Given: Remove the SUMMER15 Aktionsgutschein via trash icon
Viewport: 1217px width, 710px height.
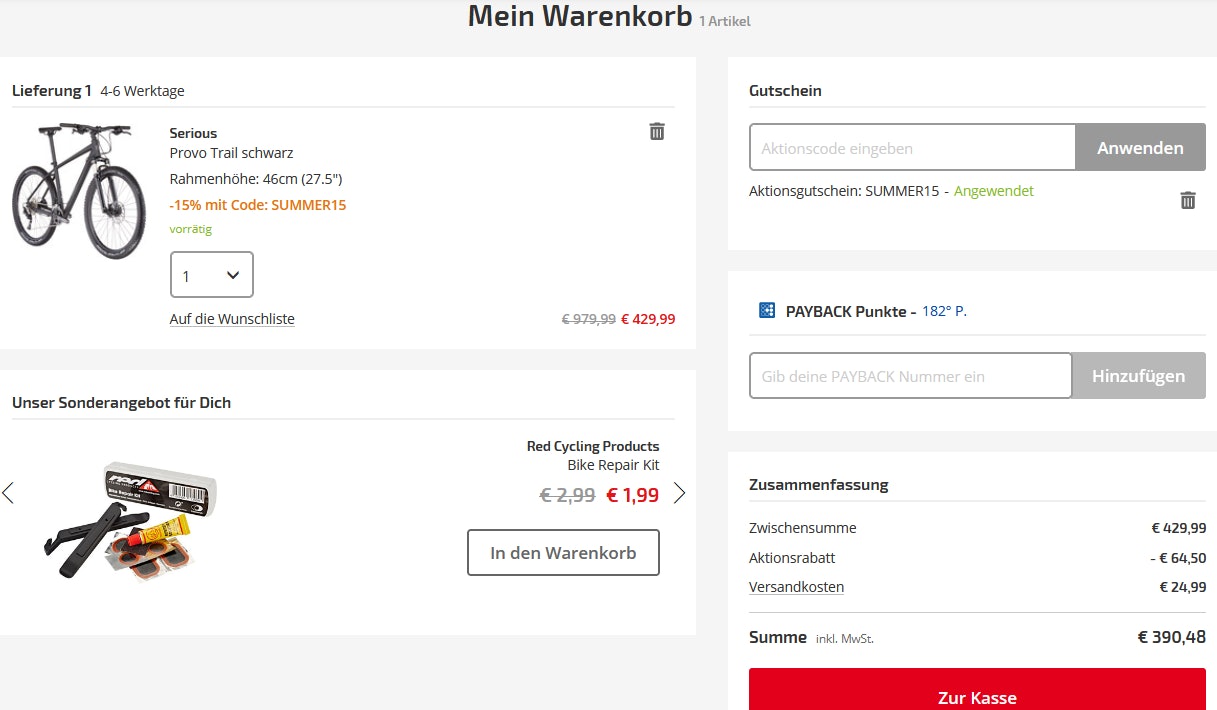Looking at the screenshot, I should click(1187, 200).
